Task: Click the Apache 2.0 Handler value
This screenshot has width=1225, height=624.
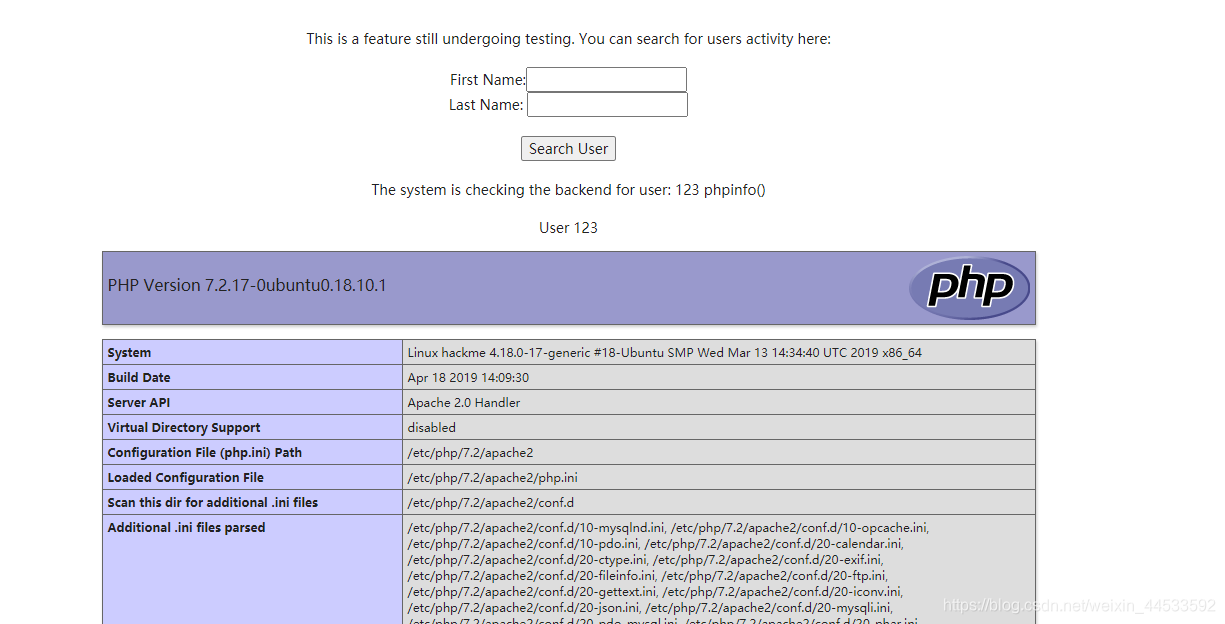Action: click(x=464, y=402)
